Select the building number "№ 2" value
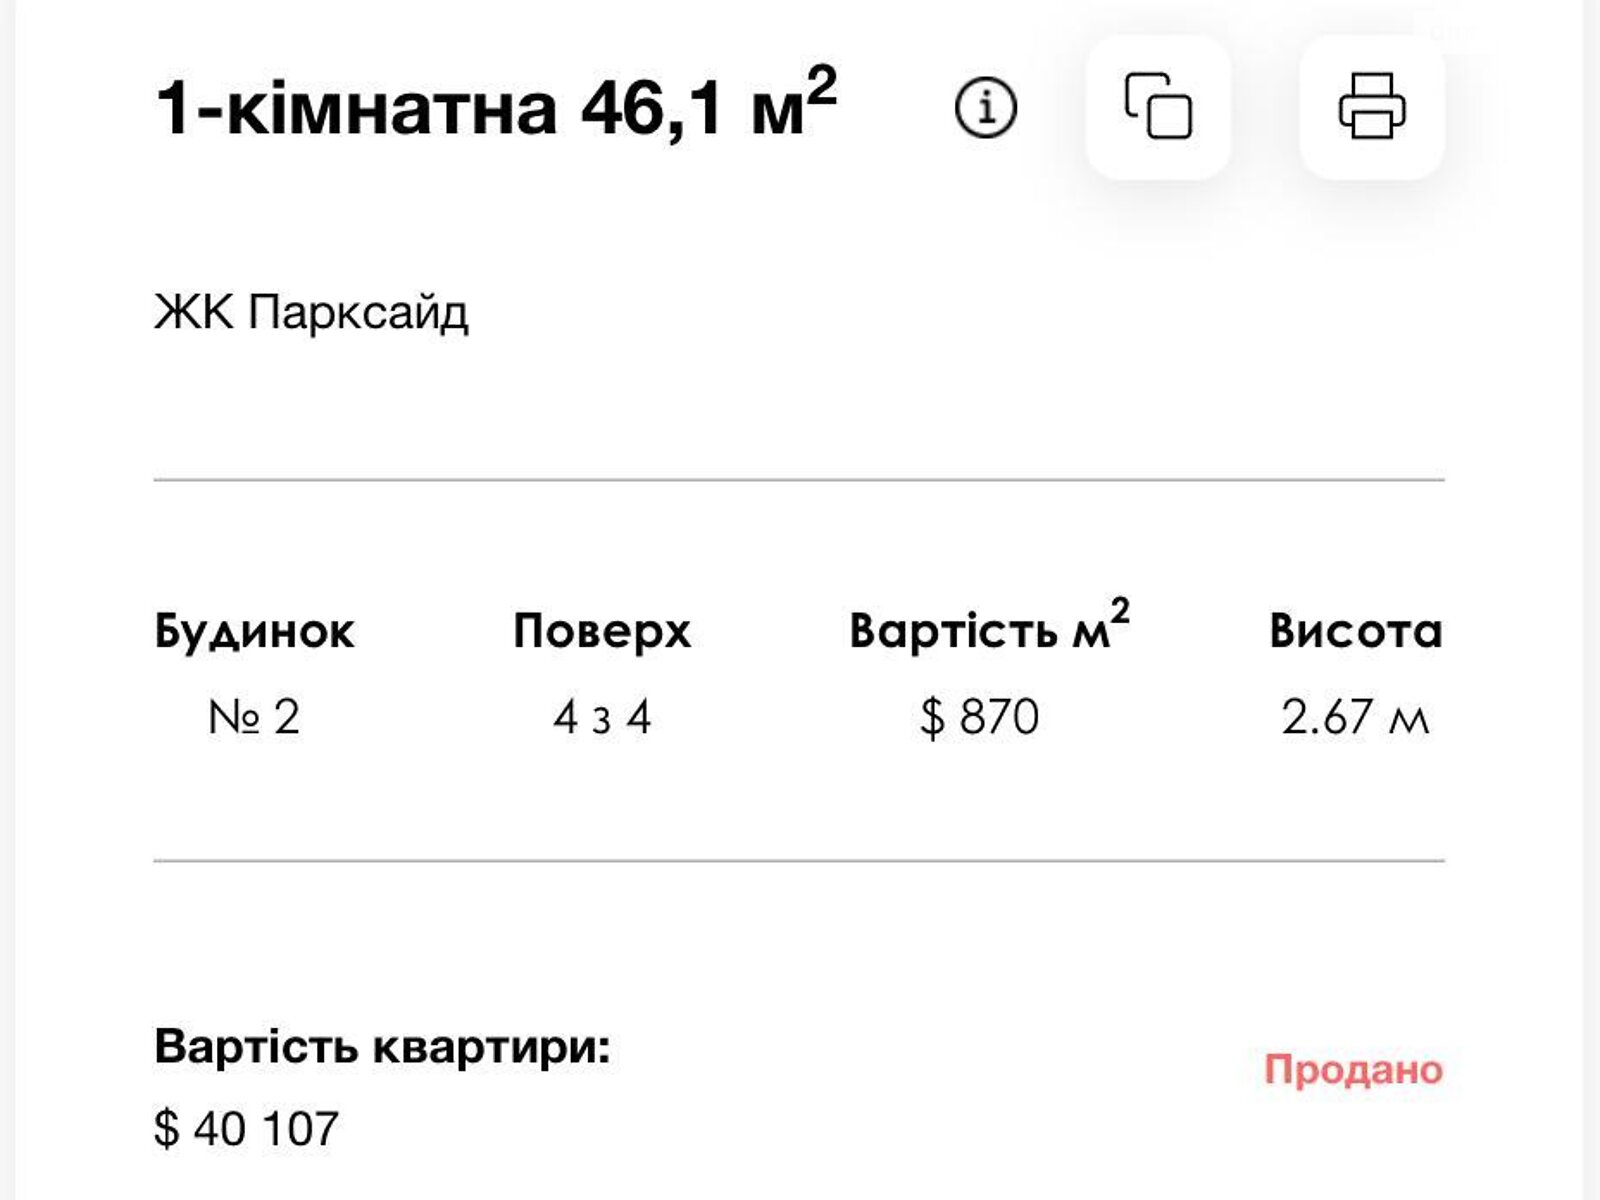 point(254,717)
